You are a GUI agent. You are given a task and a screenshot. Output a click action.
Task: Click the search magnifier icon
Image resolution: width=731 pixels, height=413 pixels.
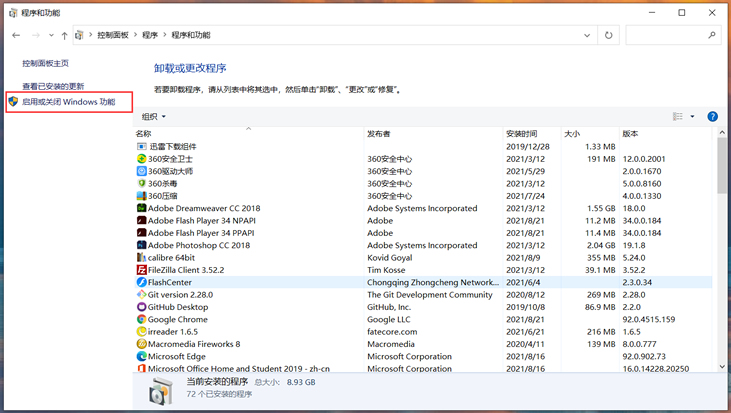point(711,35)
